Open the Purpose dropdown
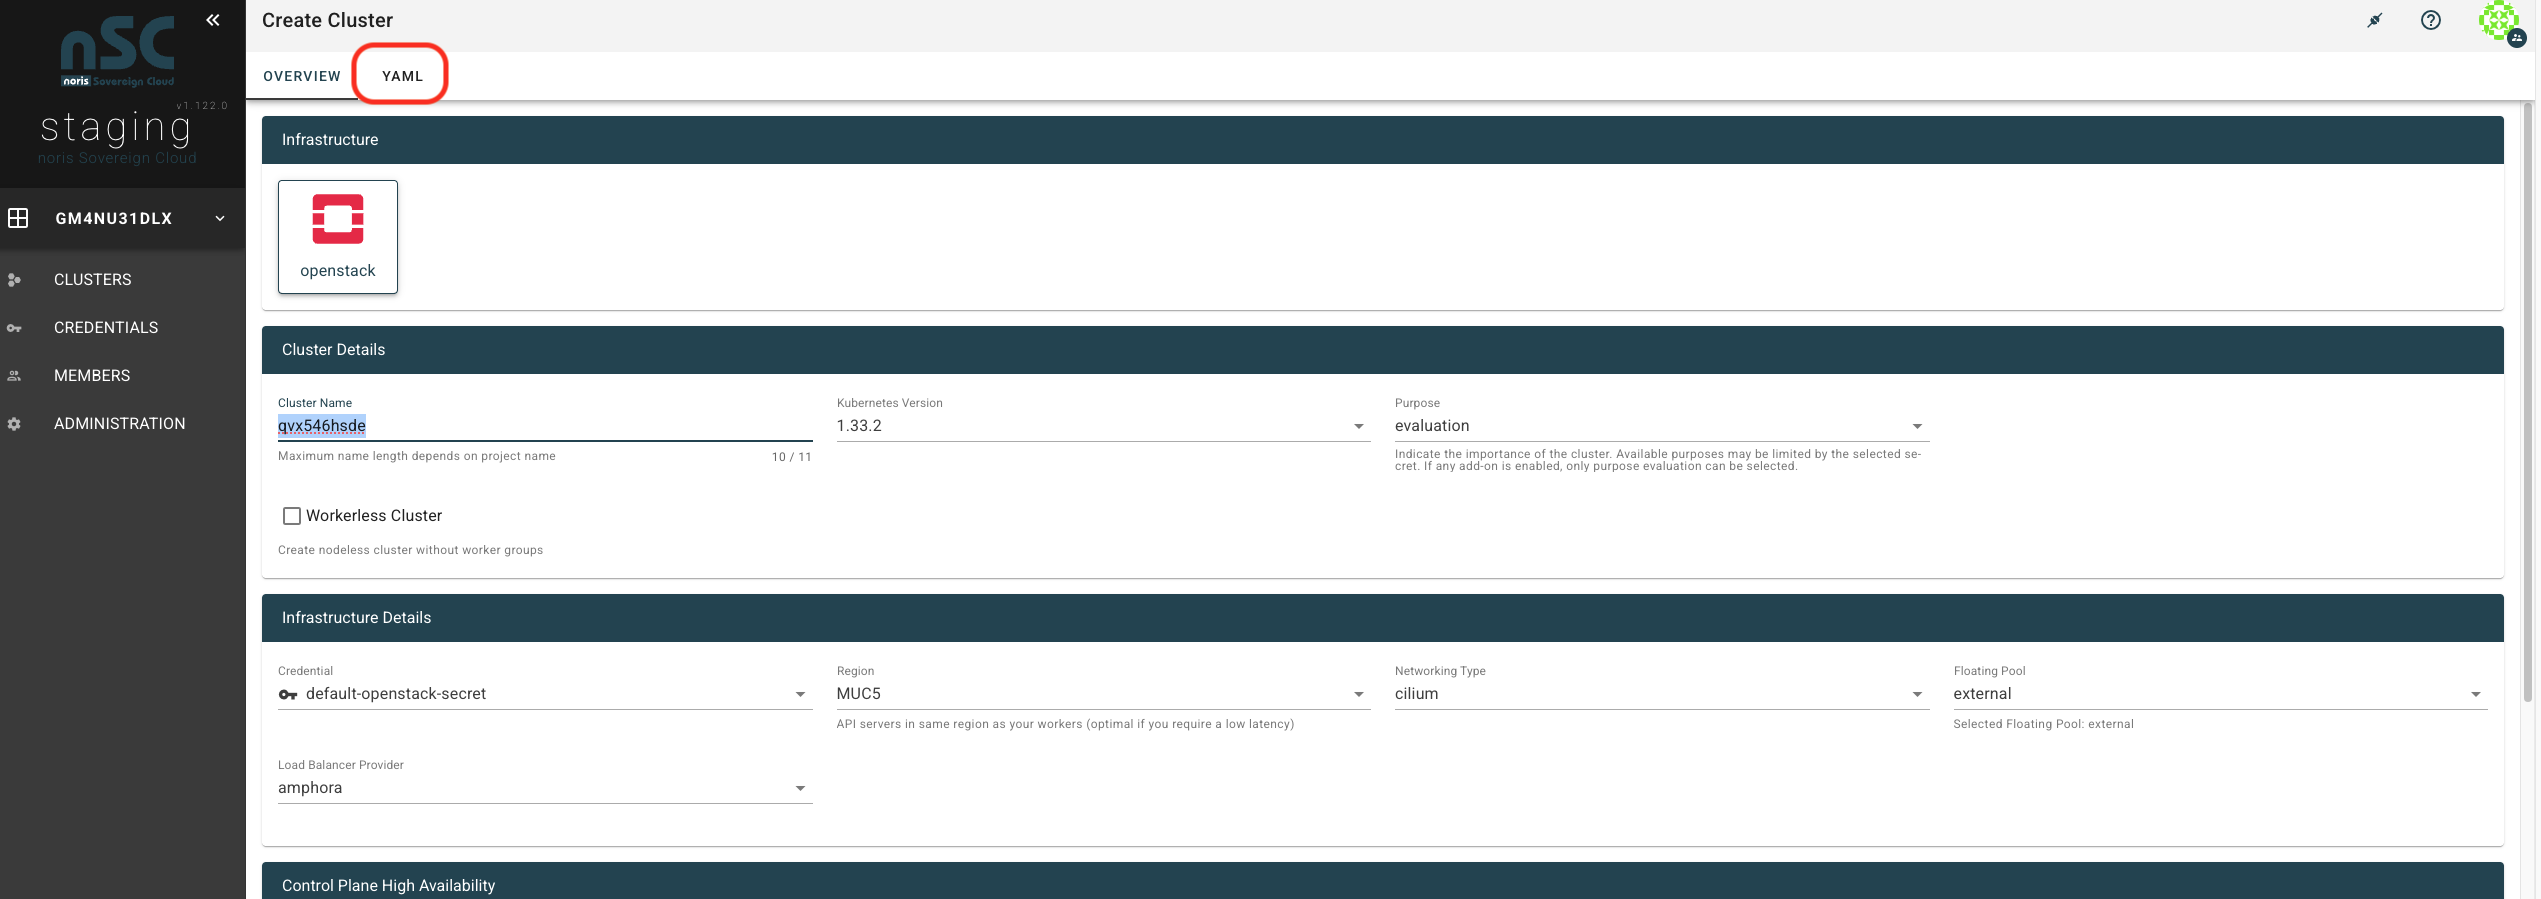2541x899 pixels. tap(1661, 426)
